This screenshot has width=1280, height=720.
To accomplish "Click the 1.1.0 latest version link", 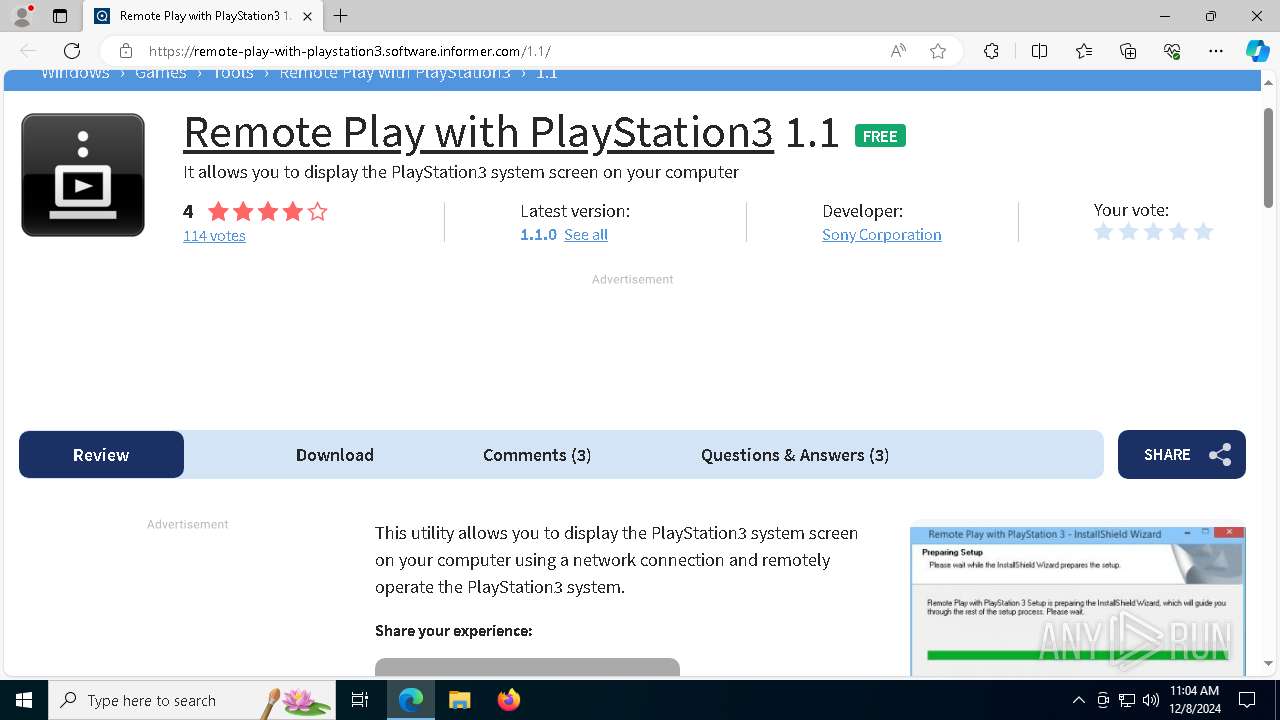I will (x=538, y=235).
